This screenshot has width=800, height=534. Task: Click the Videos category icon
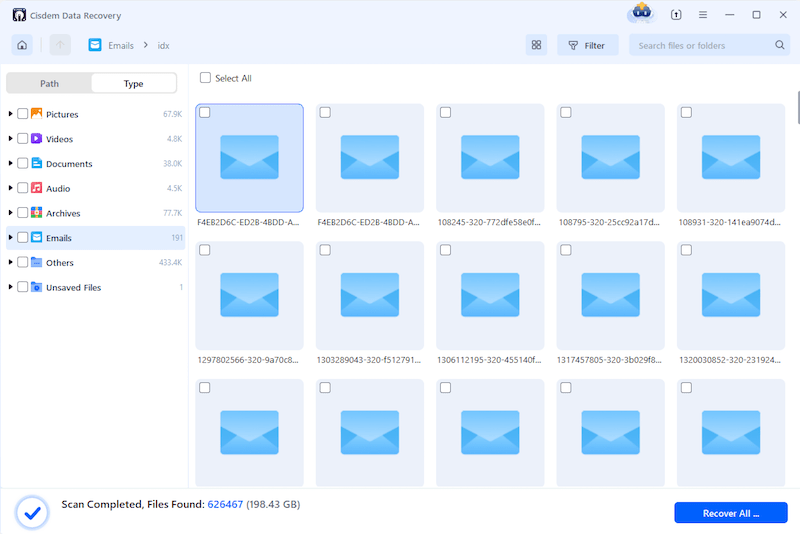36,138
